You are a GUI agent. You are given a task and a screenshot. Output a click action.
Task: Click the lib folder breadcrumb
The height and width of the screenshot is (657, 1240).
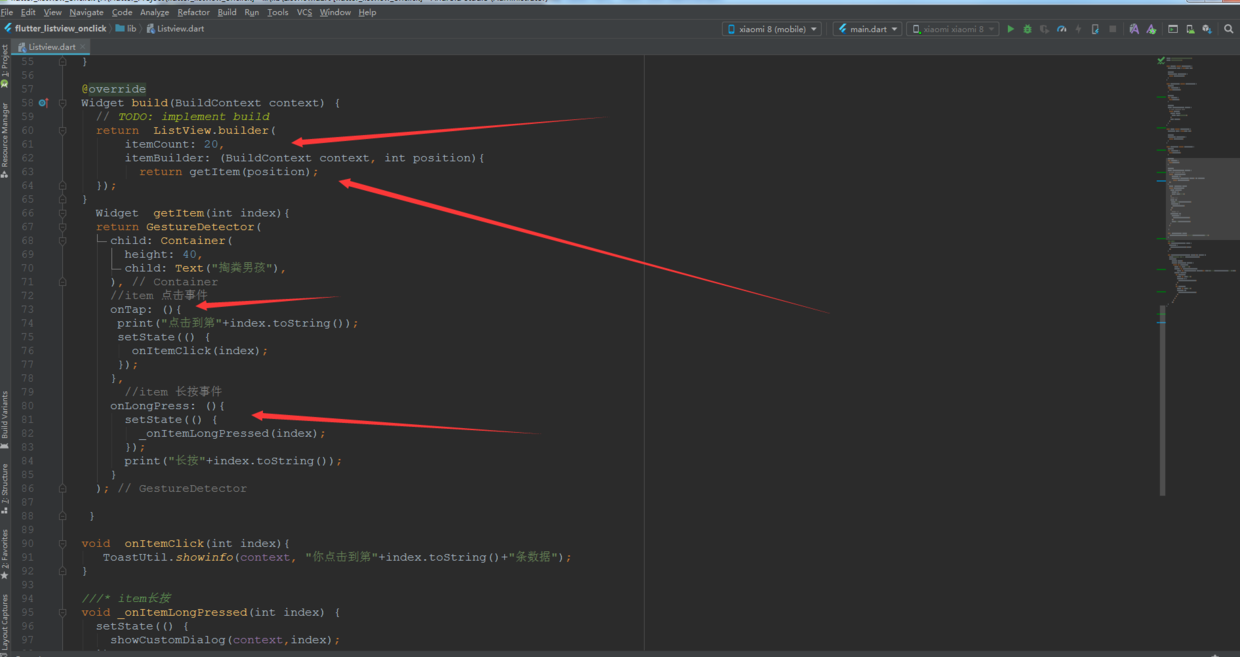(126, 29)
